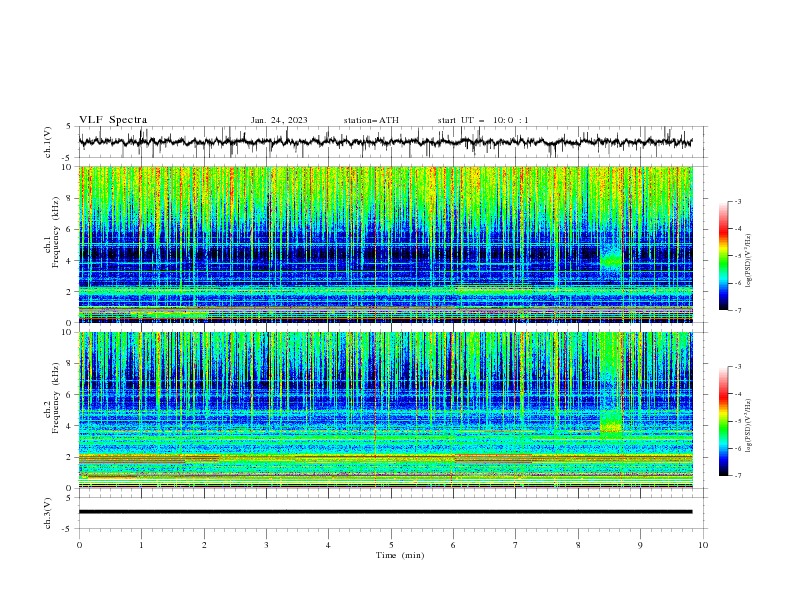Click the ch.2 color scale "log(PSD)(V²/Hz)" label

748,426
